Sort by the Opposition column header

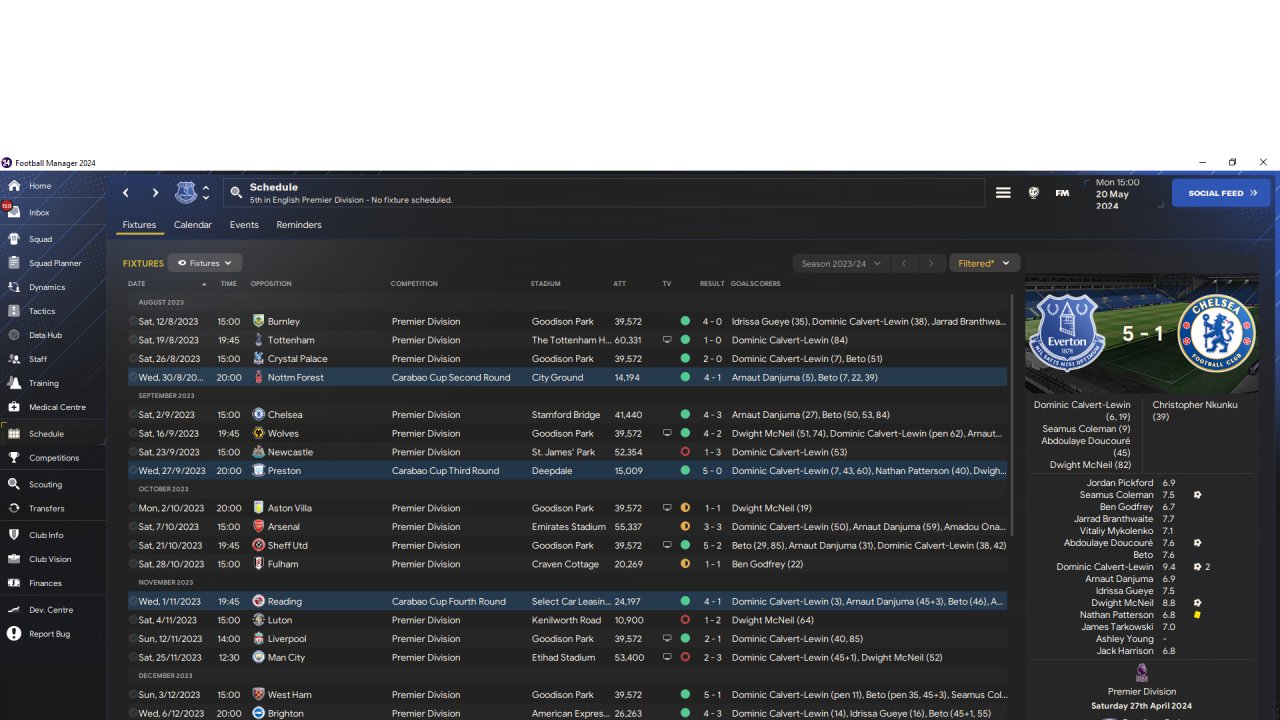(271, 284)
